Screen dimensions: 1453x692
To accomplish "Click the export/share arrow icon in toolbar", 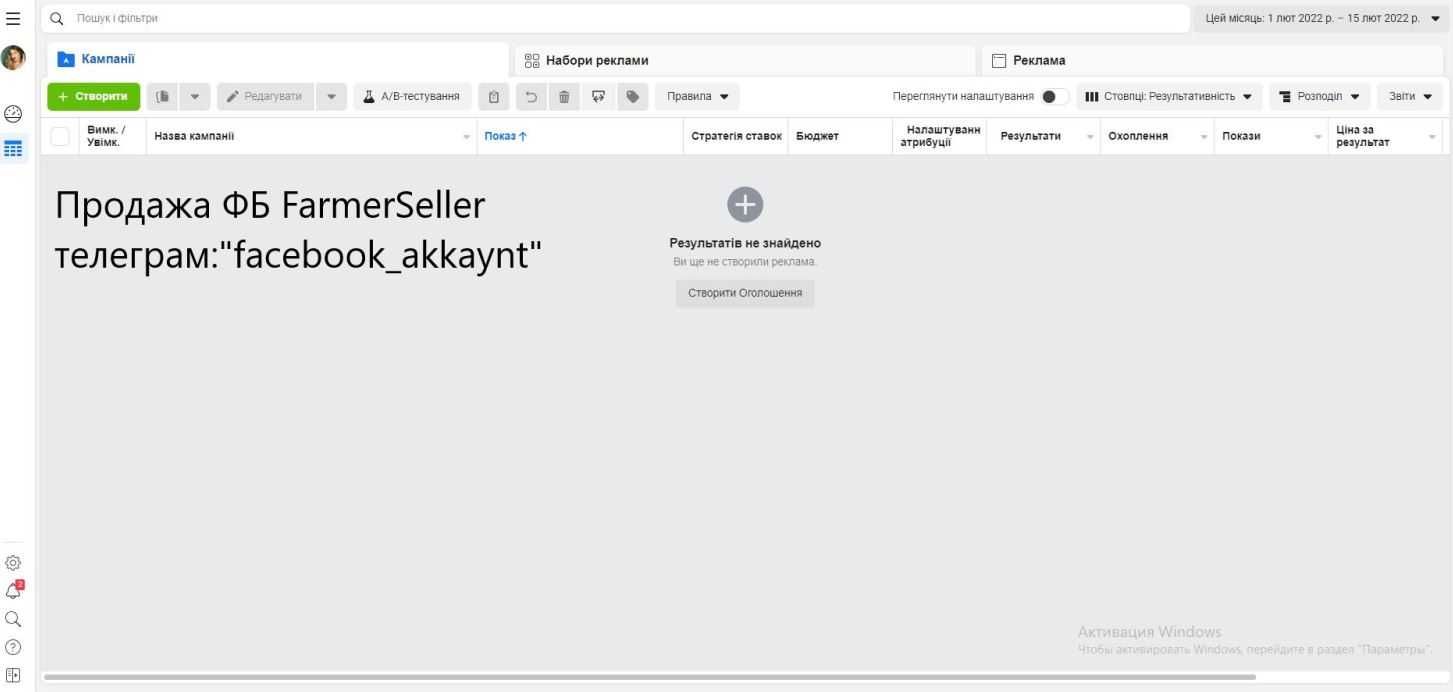I will tap(598, 96).
